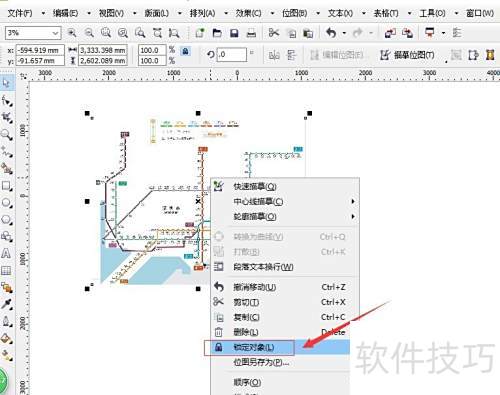Image resolution: width=500 pixels, height=395 pixels.
Task: Select the Polygon tool in toolbox
Action: (7, 220)
